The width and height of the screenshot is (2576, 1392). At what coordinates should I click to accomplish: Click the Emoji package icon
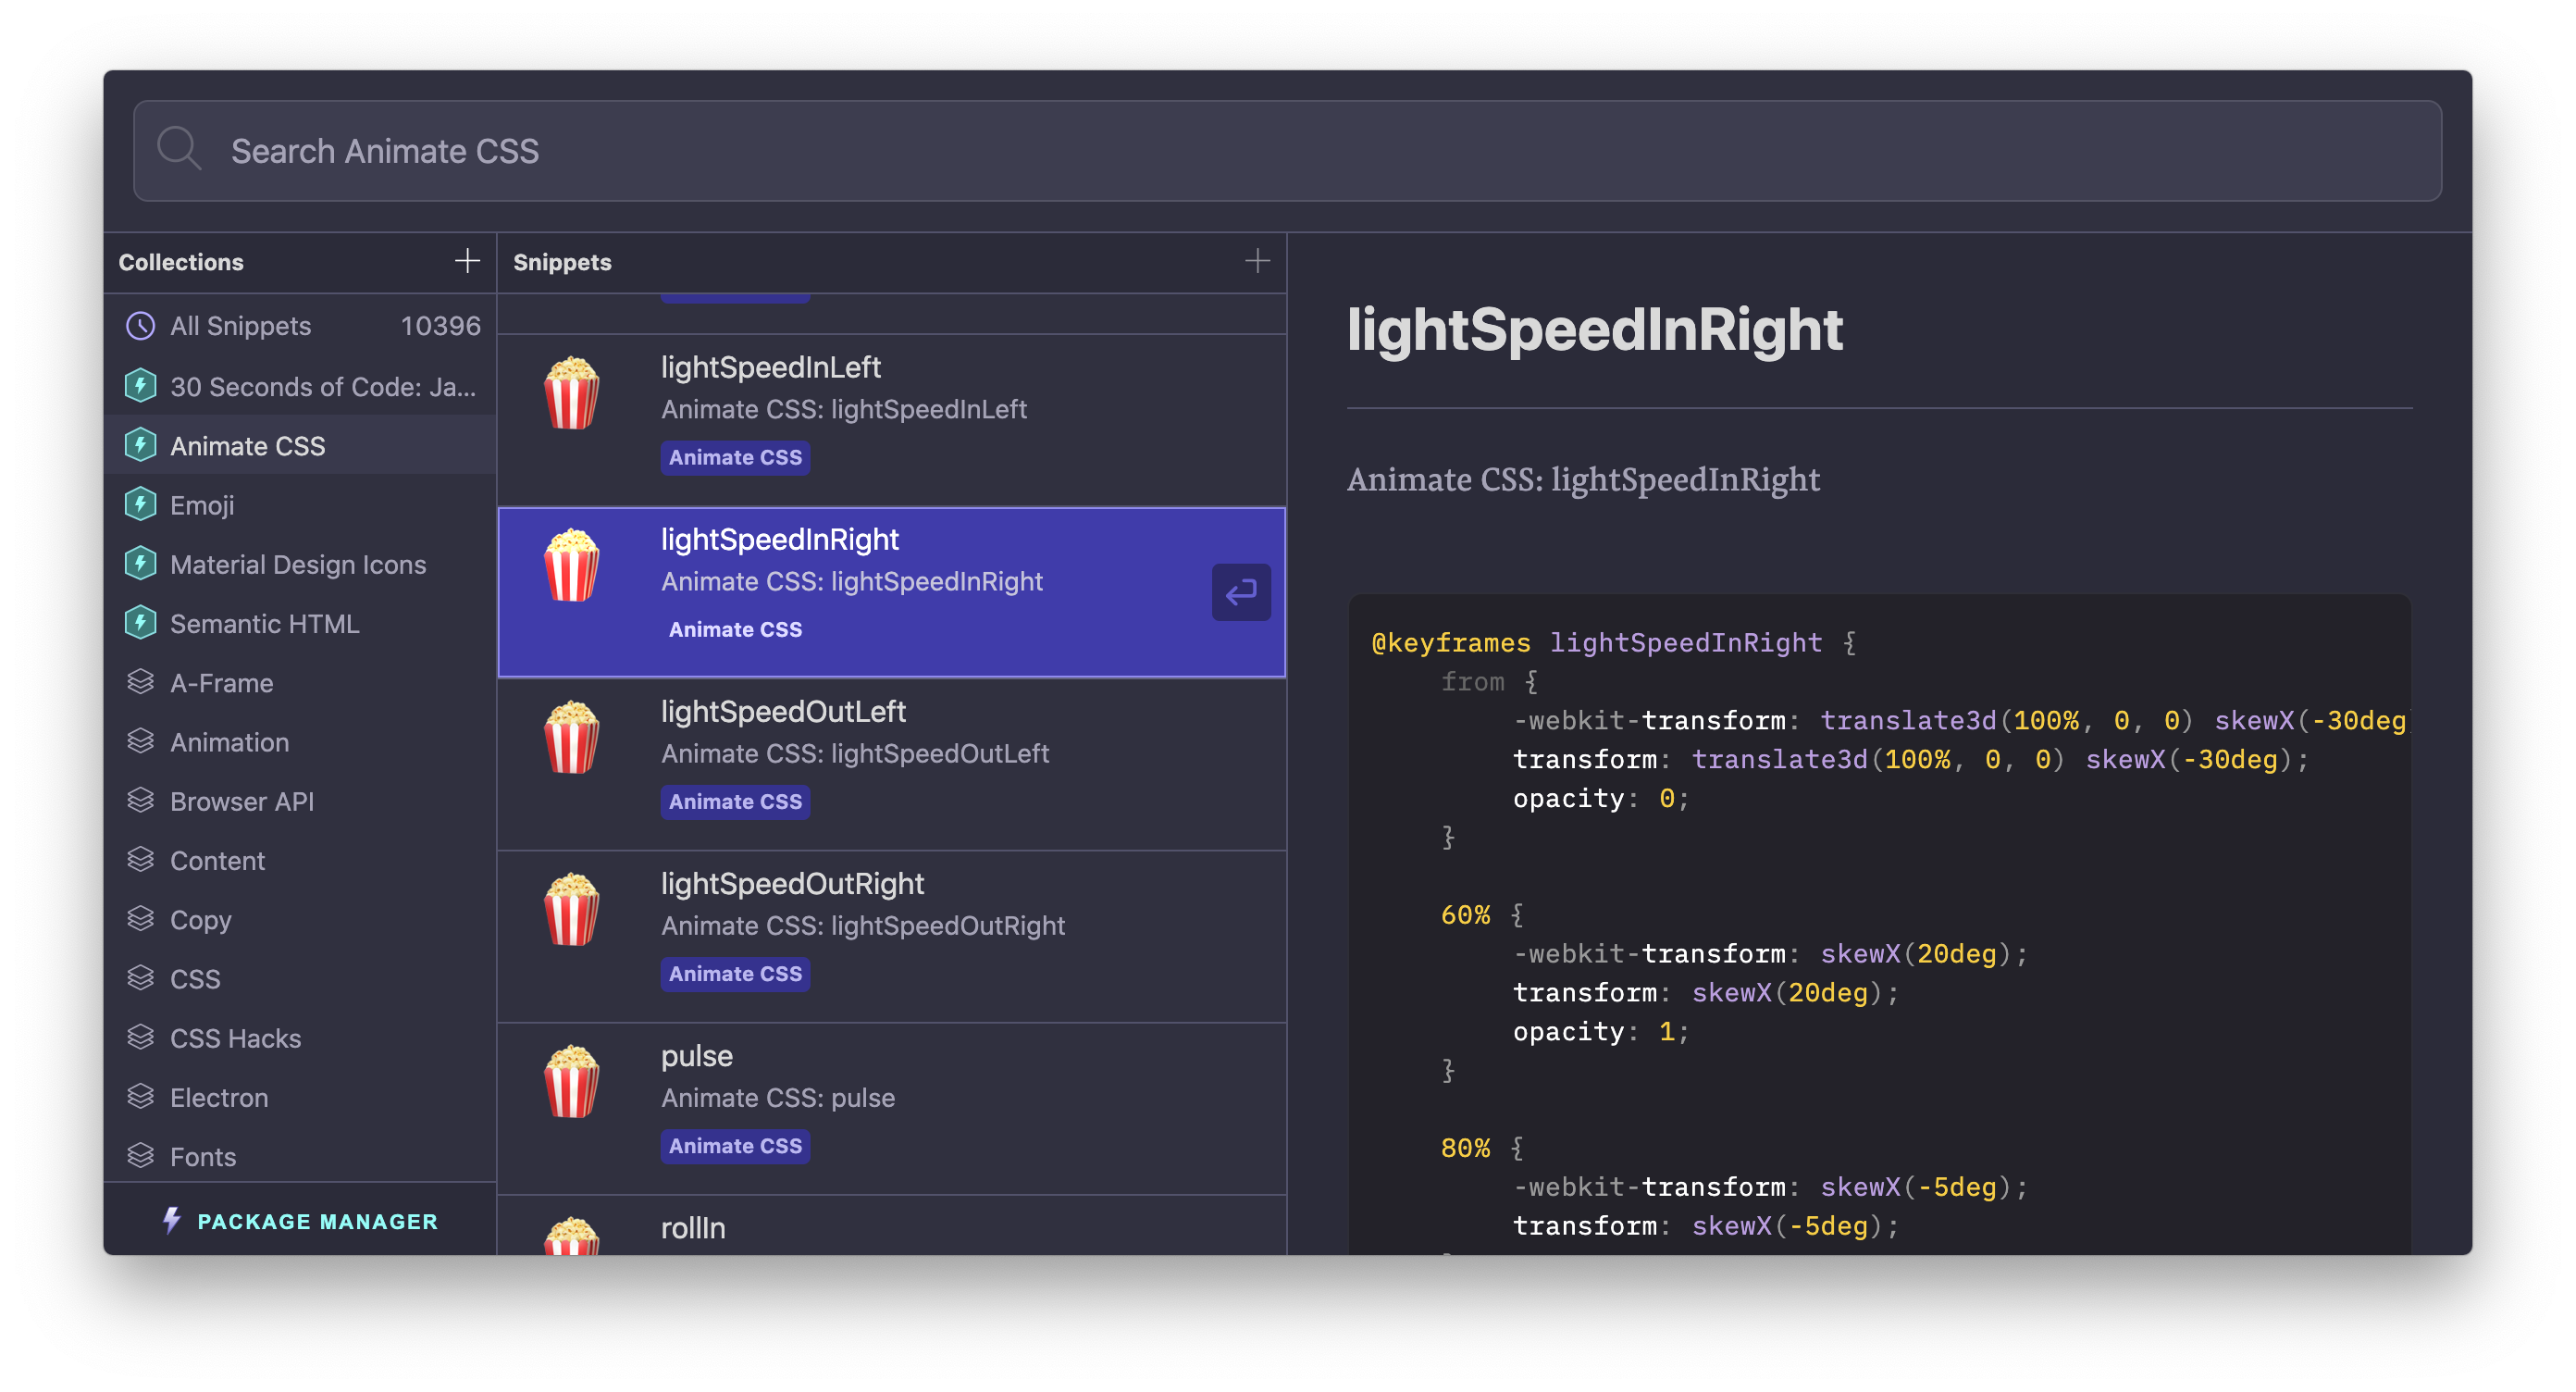140,504
